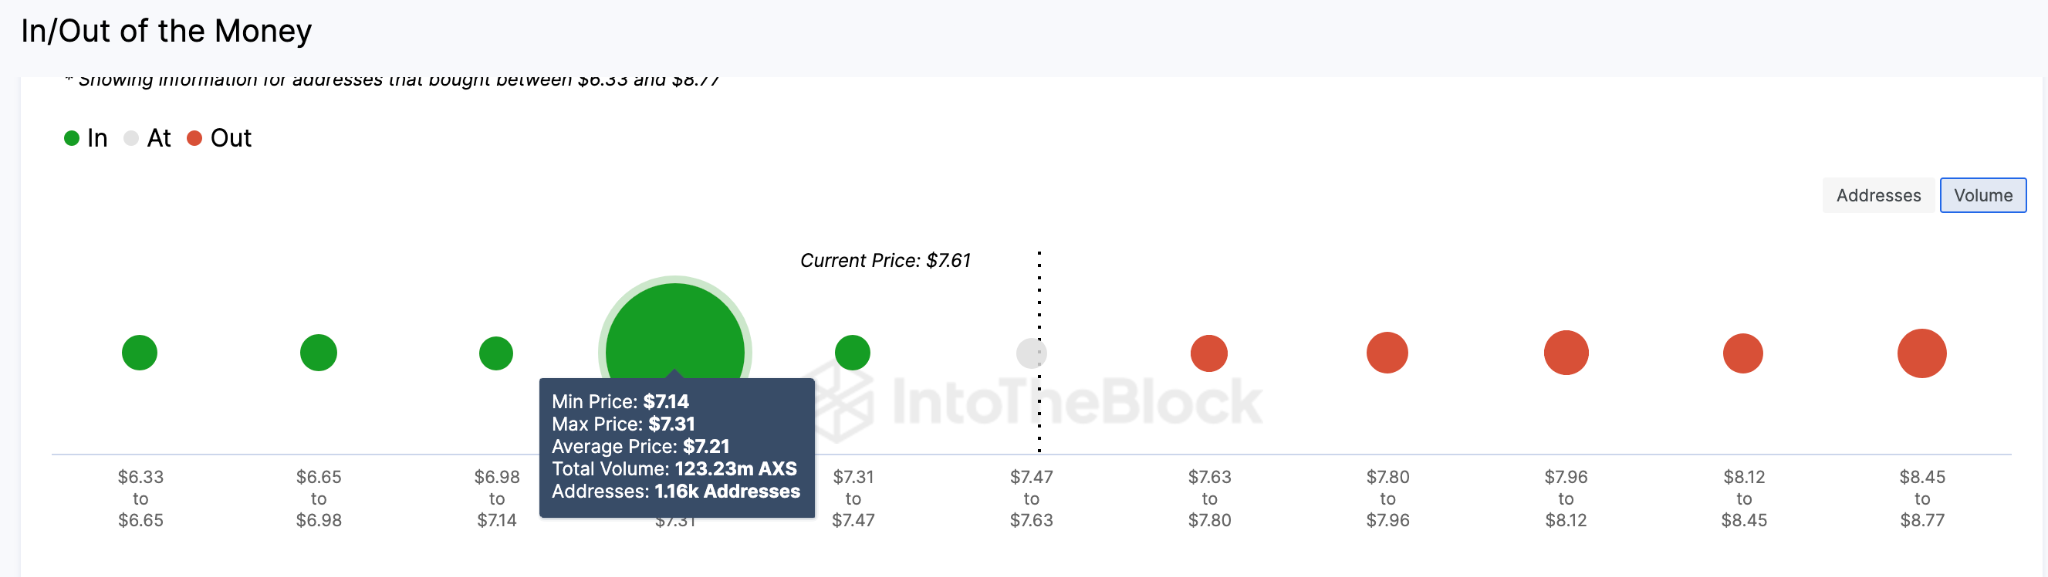The width and height of the screenshot is (2048, 577).
Task: Select the green bubble for $6.33 to $6.65
Action: click(140, 352)
